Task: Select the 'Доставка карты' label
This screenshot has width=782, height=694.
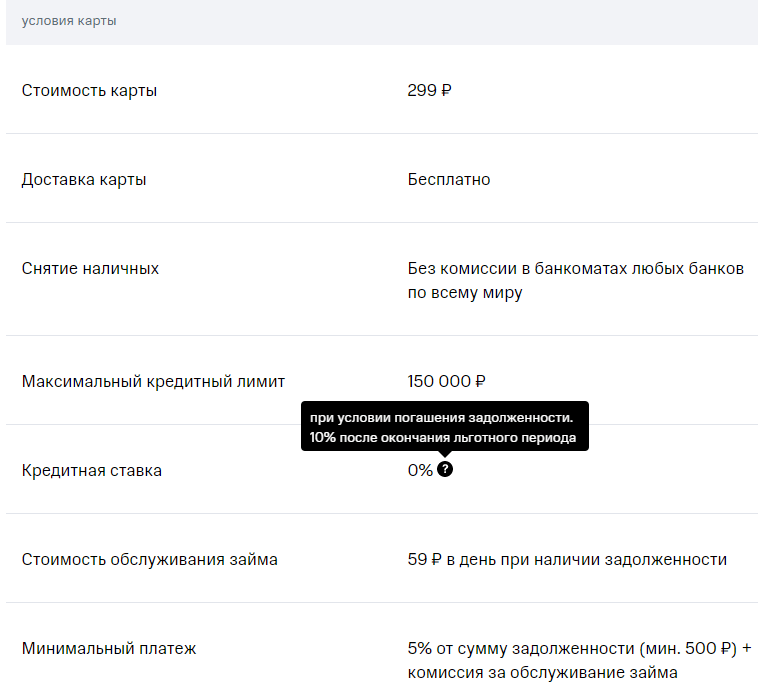Action: tap(84, 179)
